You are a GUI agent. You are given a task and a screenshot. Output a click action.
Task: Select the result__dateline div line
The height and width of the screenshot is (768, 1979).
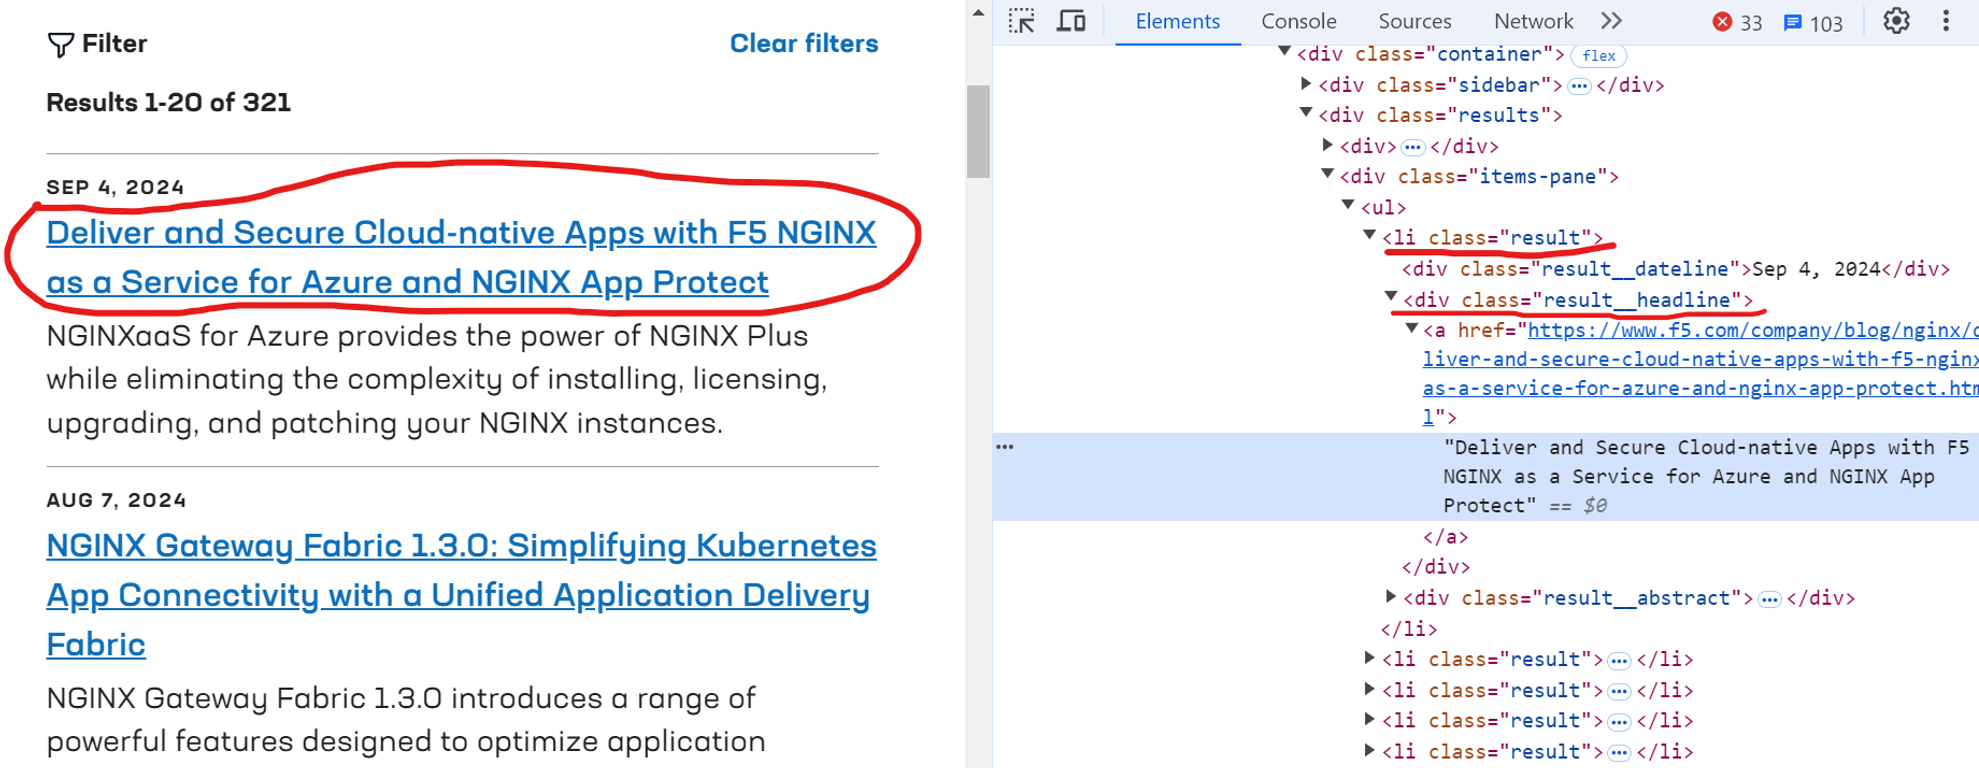1675,269
